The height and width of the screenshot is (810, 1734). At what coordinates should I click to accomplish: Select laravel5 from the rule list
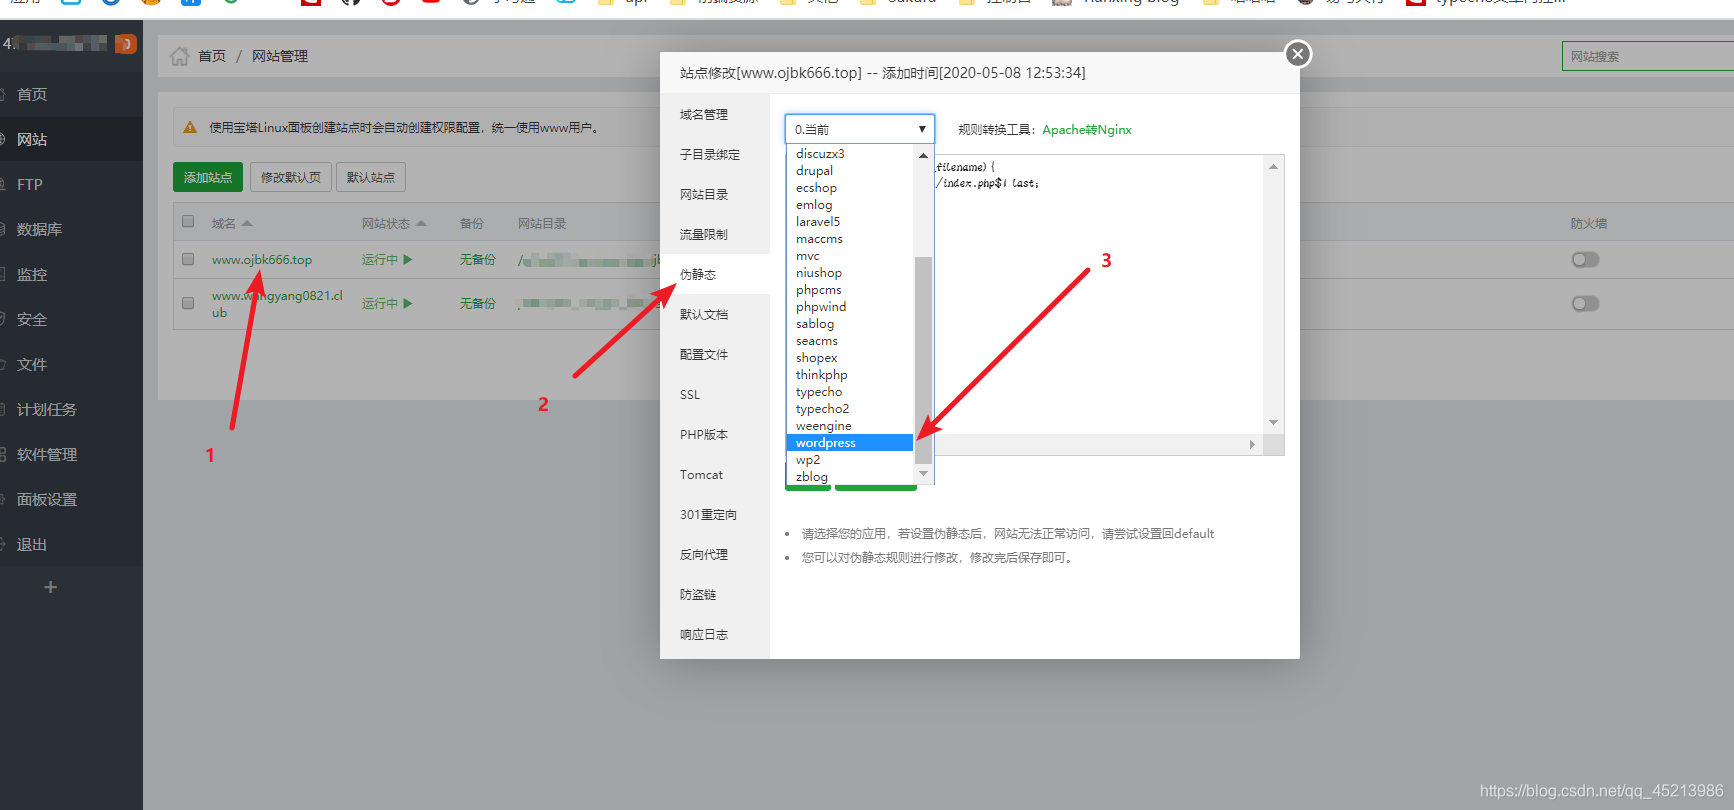click(850, 222)
